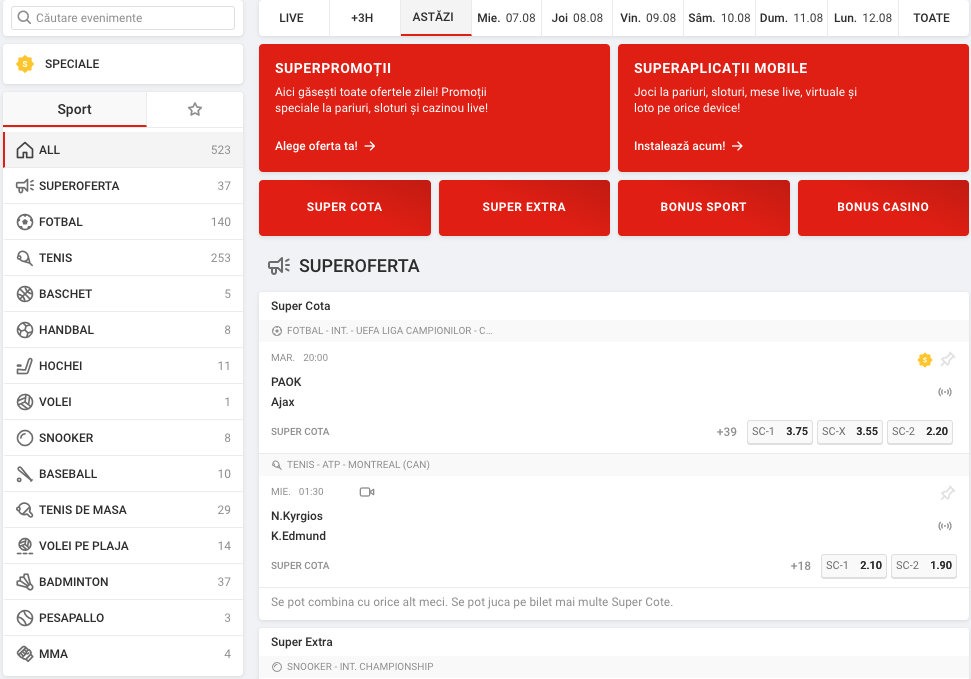Image resolution: width=971 pixels, height=679 pixels.
Task: Switch to the Sport tab
Action: [x=75, y=110]
